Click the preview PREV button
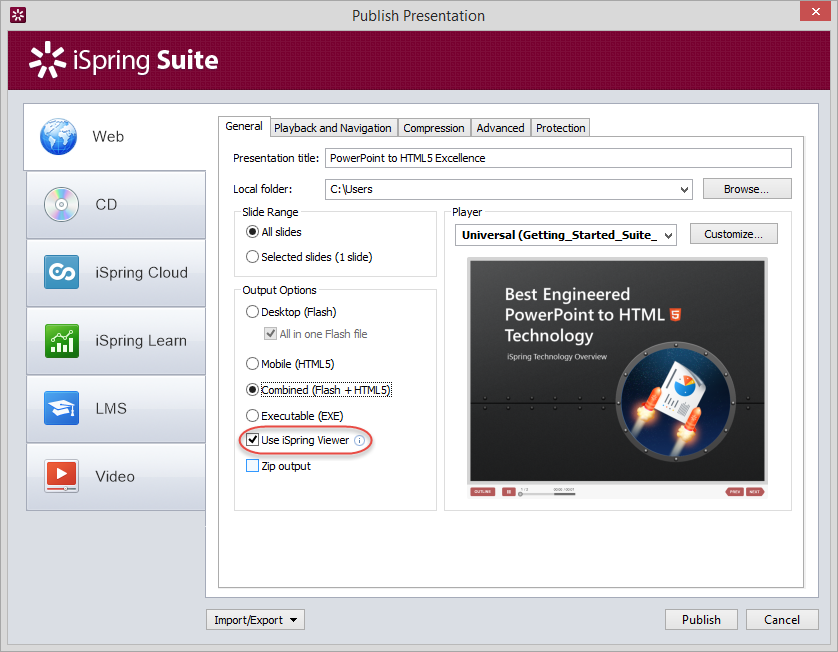Image resolution: width=838 pixels, height=652 pixels. coord(735,492)
